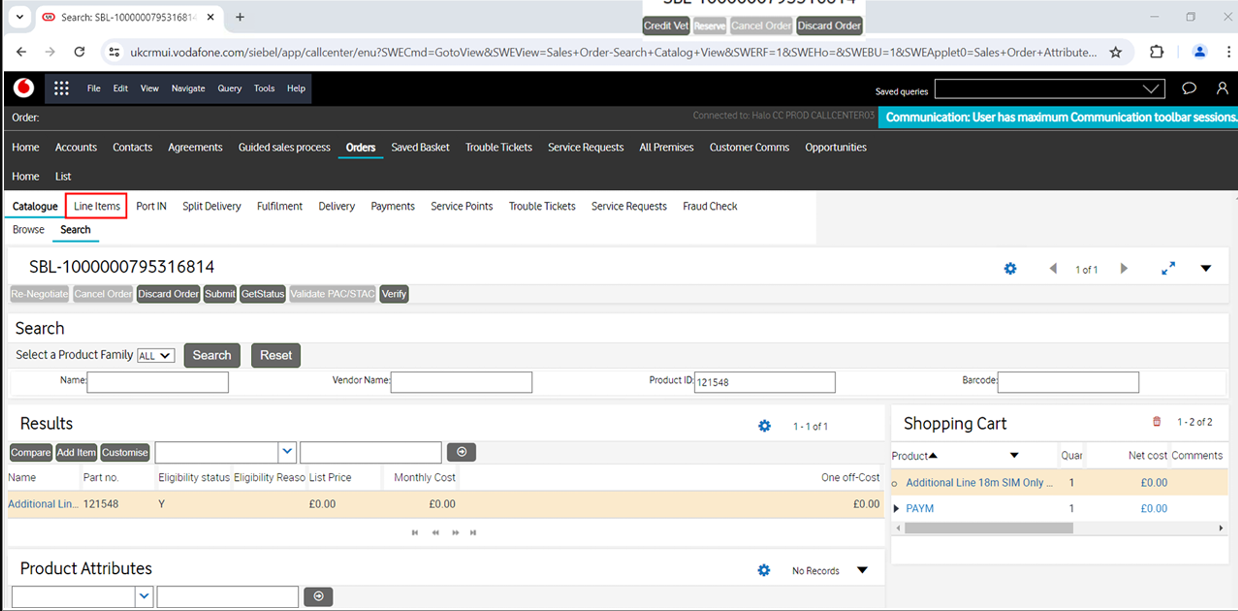This screenshot has height=611, width=1238.
Task: Open the Chrome profile avatar
Action: pyautogui.click(x=1200, y=52)
